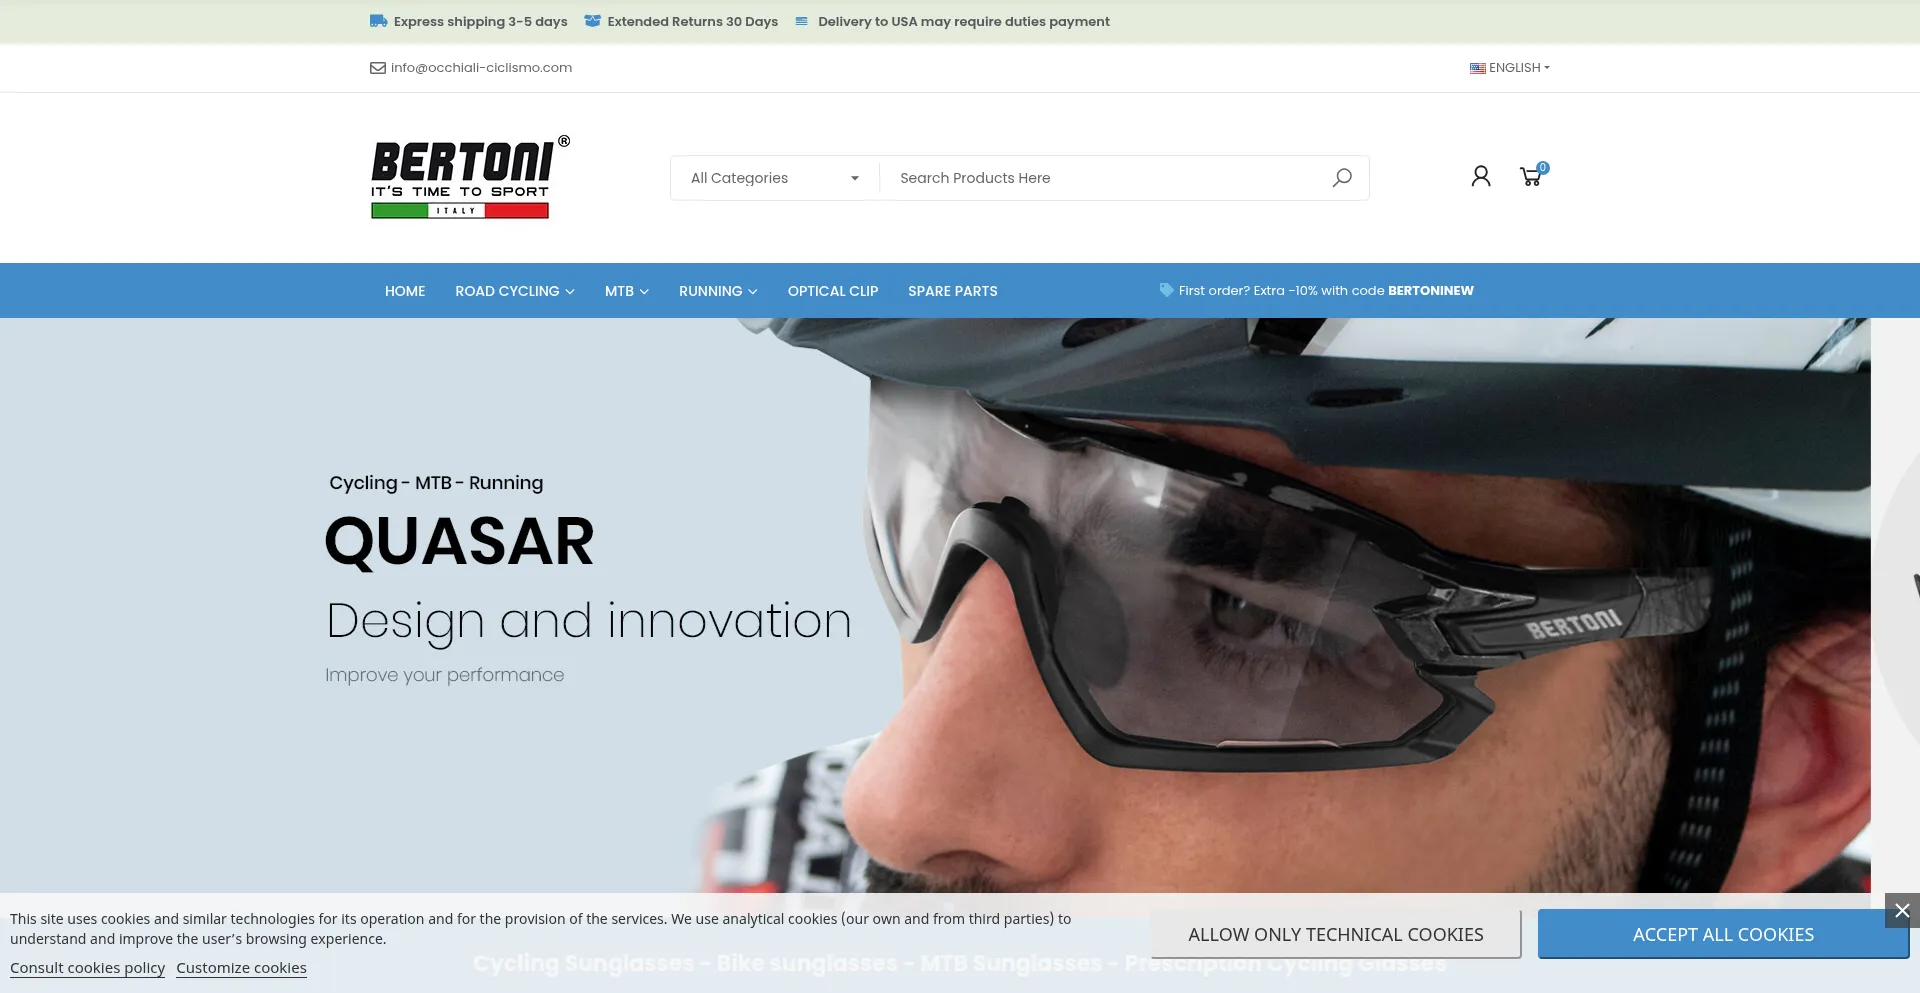Click the Bertoni logo

coord(470,177)
